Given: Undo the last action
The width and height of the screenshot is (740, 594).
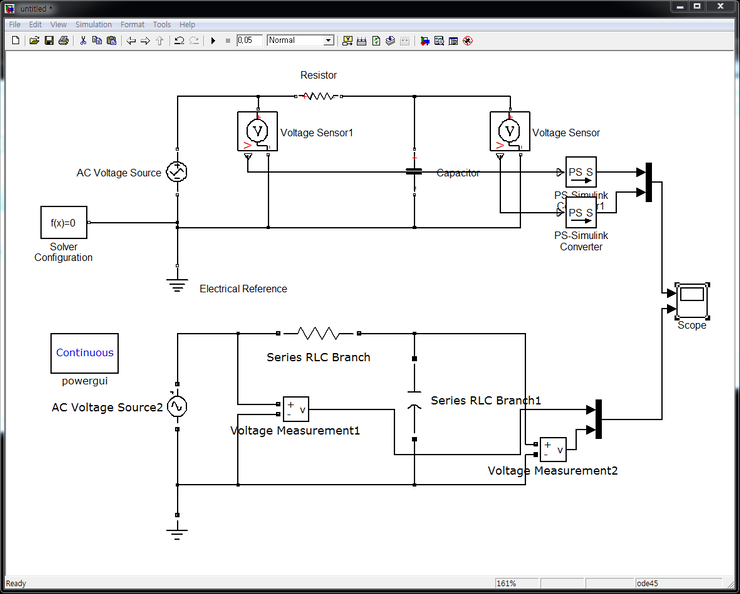Looking at the screenshot, I should [179, 41].
